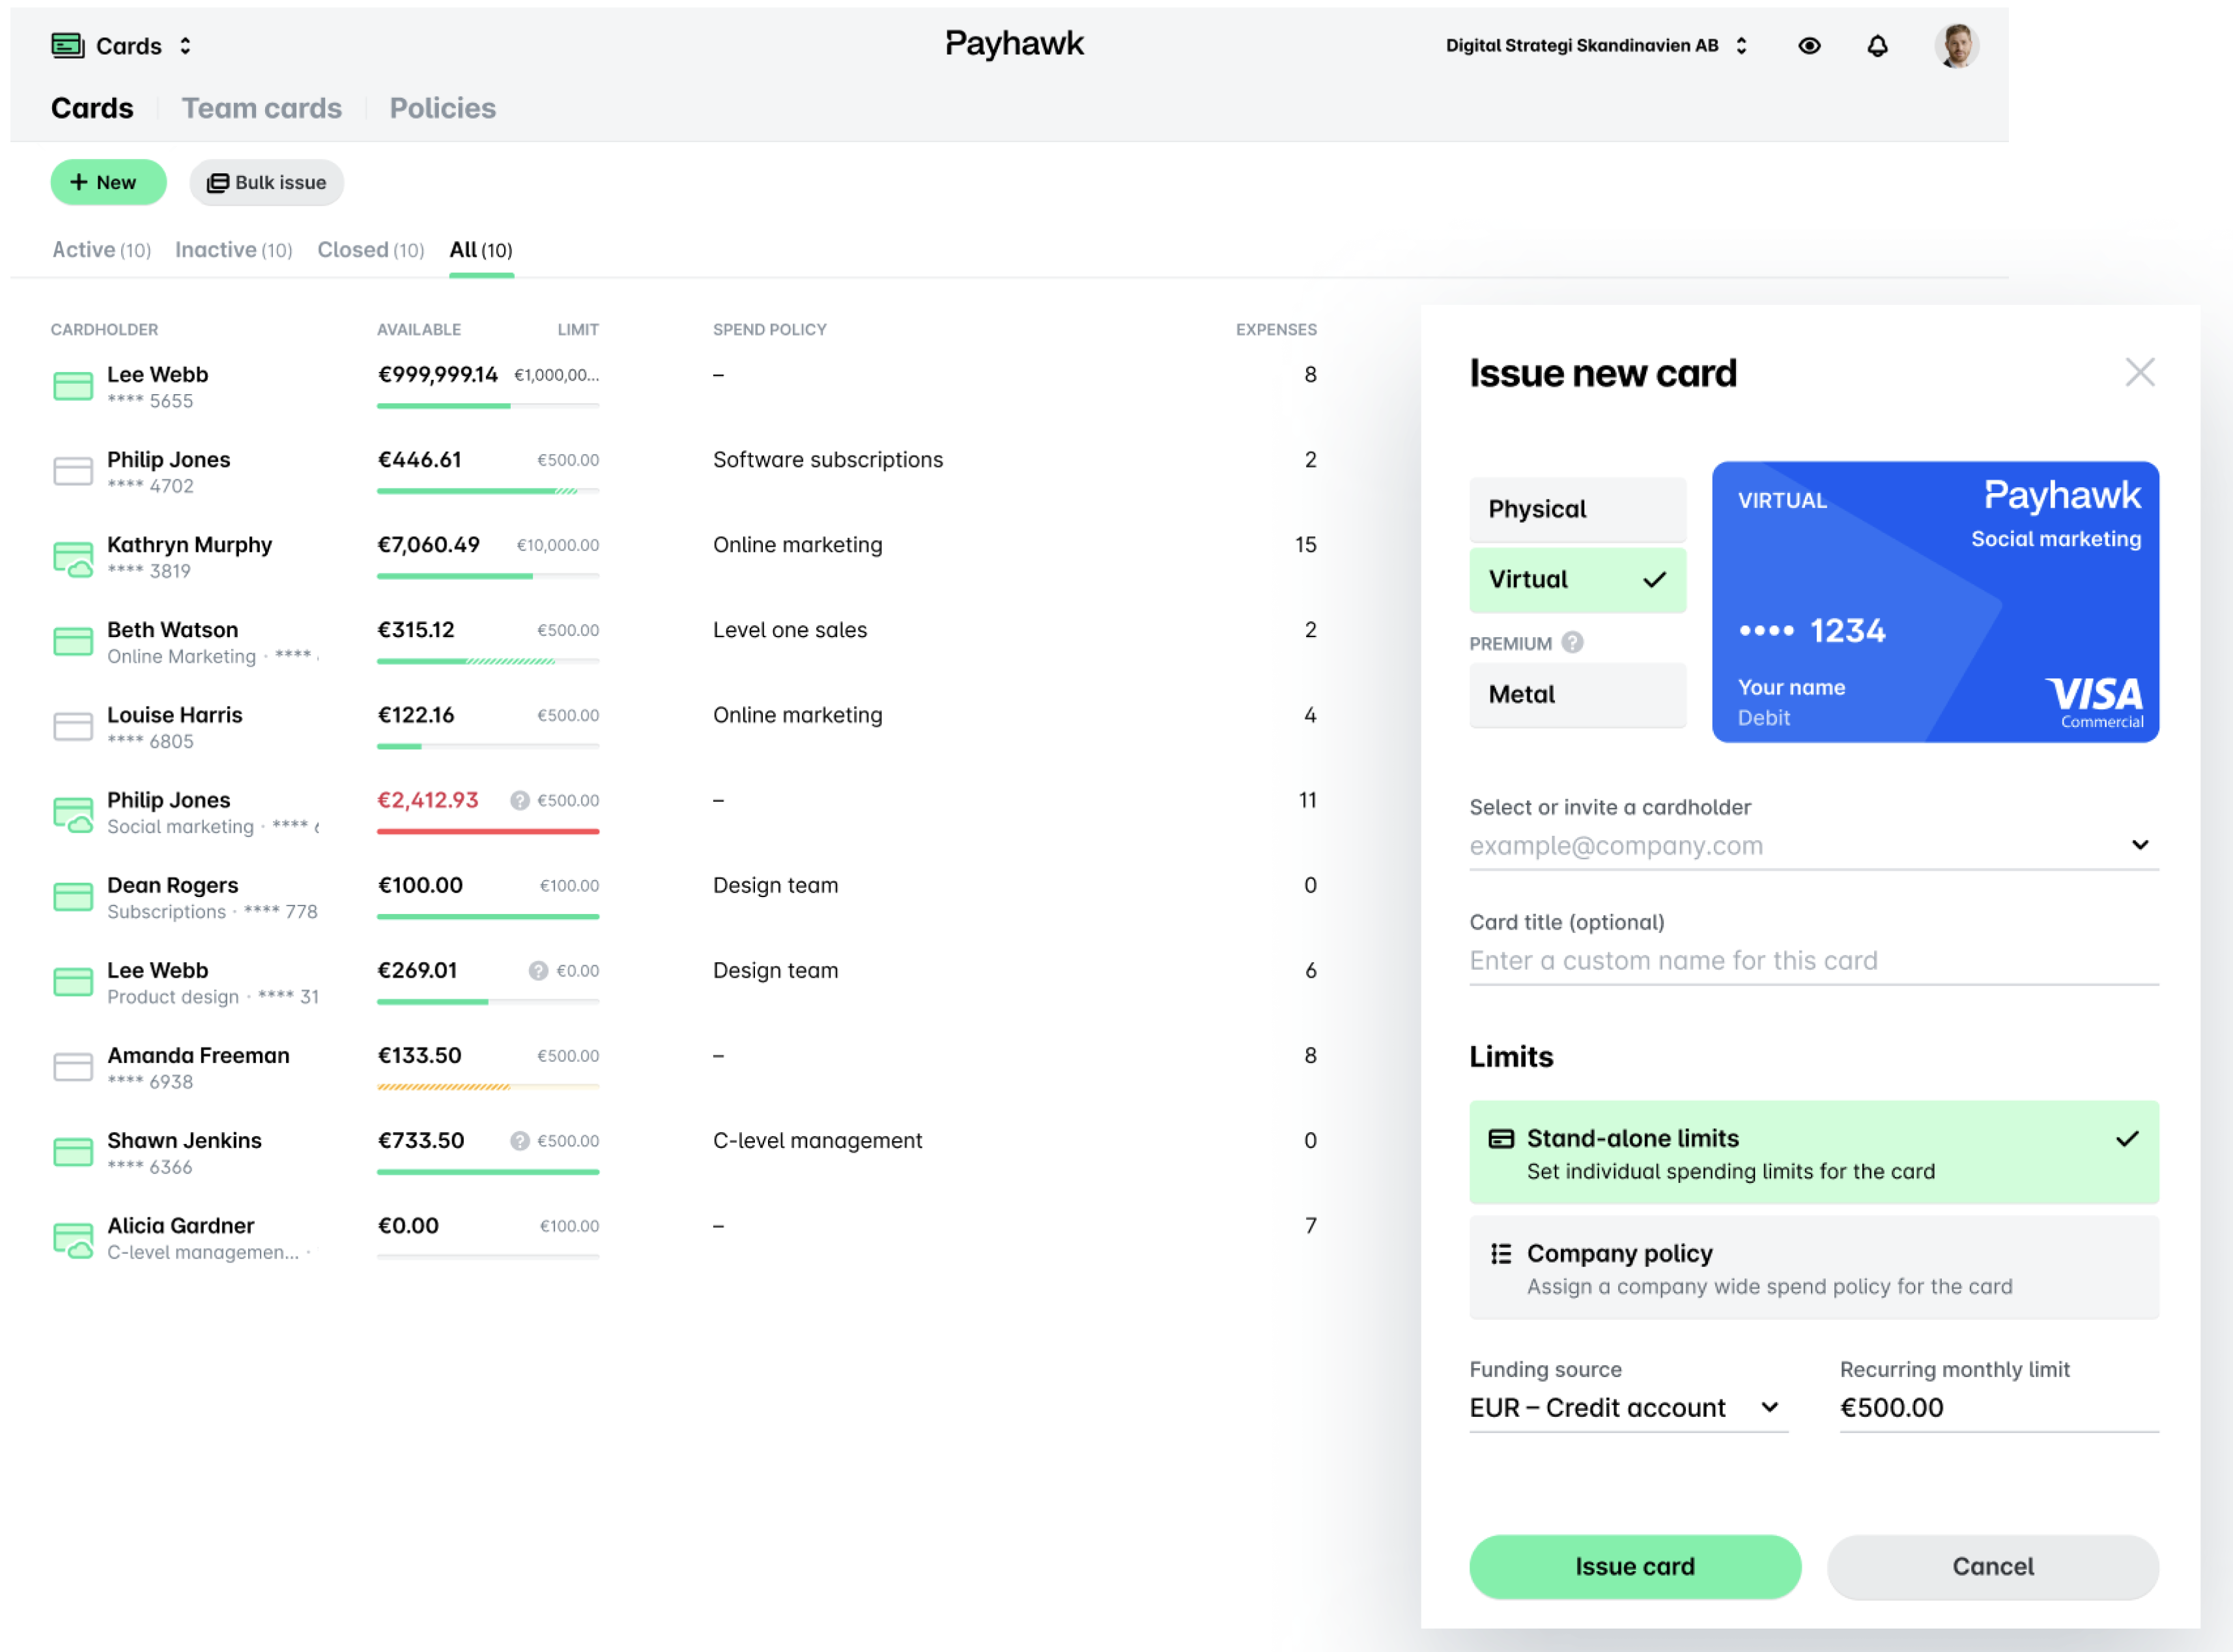Open the Cards module switcher dropdown

point(185,46)
